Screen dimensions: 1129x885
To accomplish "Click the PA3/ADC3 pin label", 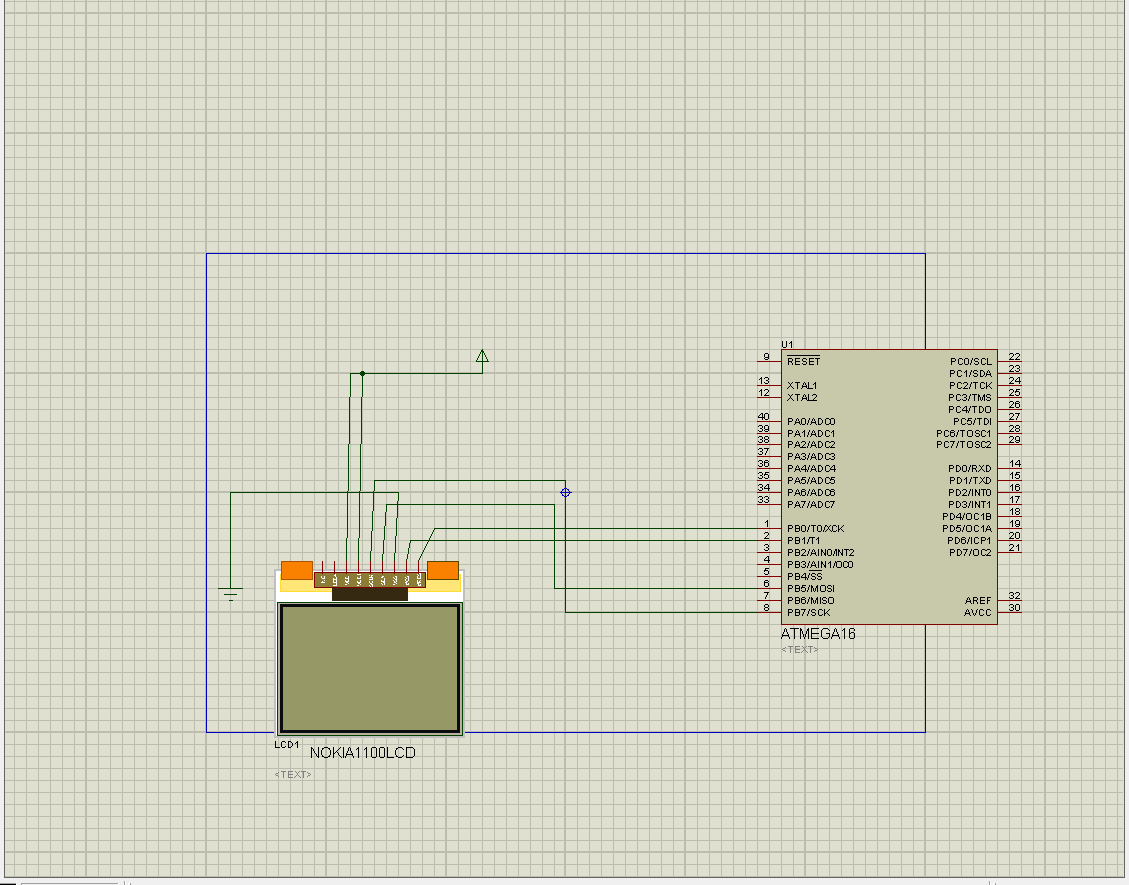I will [x=811, y=457].
